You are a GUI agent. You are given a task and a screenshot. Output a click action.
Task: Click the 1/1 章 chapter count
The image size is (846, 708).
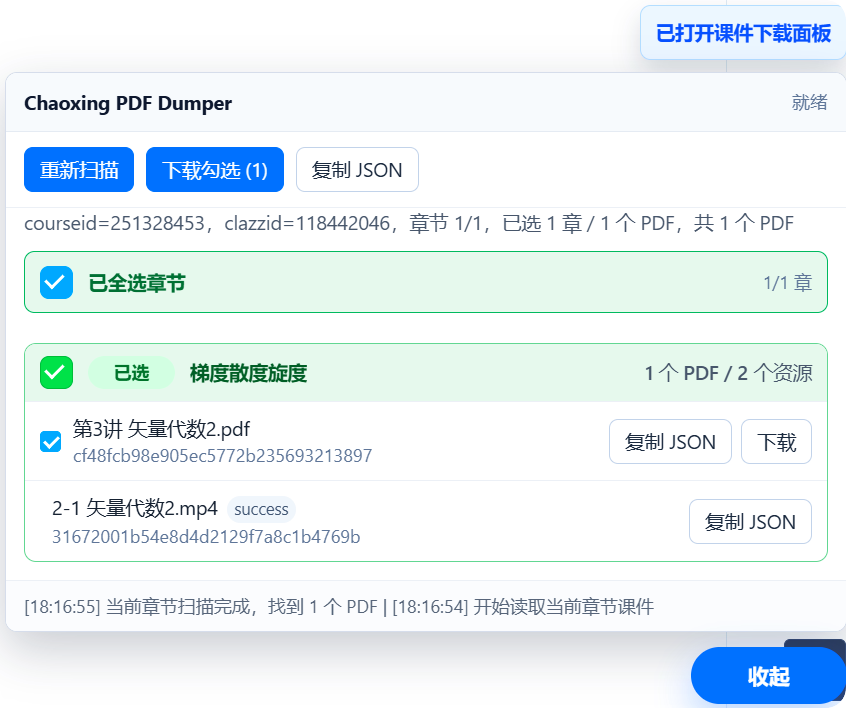[788, 282]
